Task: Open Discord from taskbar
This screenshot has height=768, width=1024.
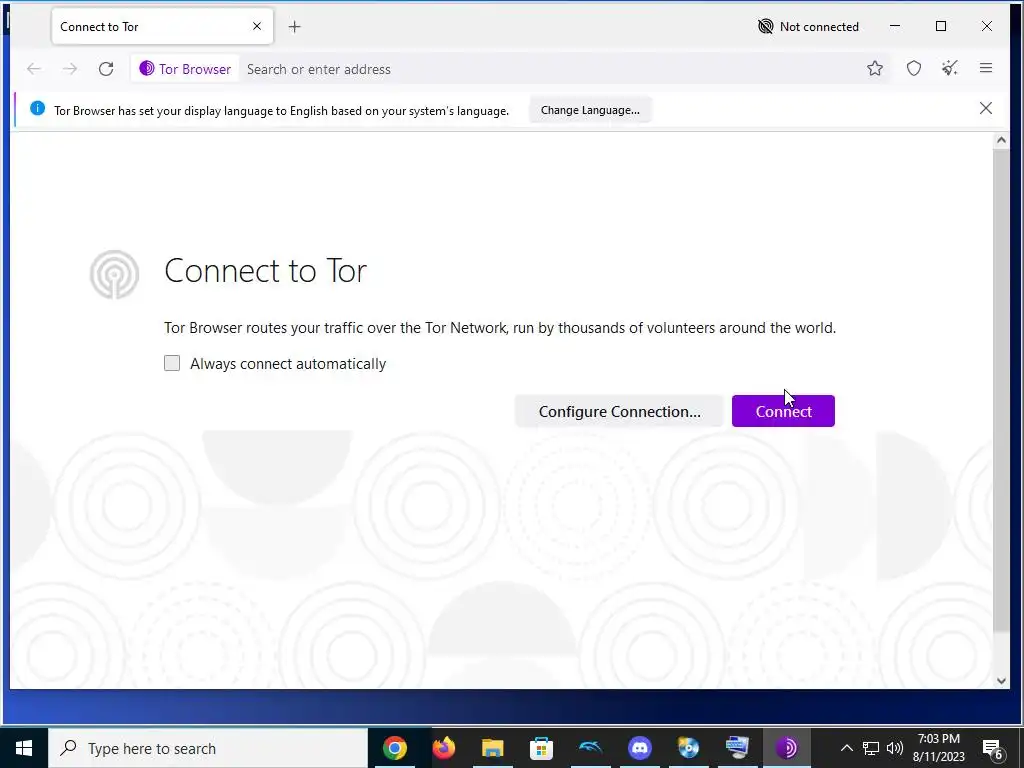Action: point(639,748)
